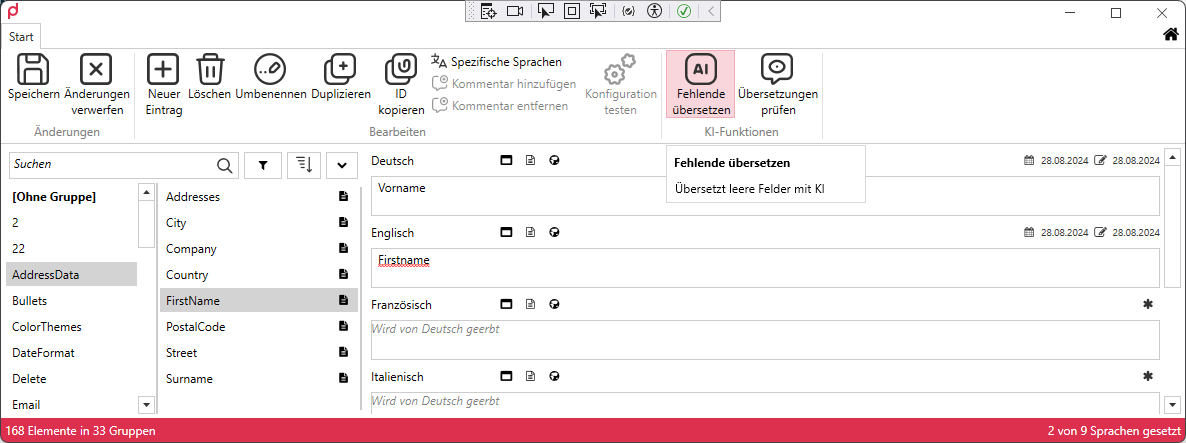Click the search magnifier icon

225,165
